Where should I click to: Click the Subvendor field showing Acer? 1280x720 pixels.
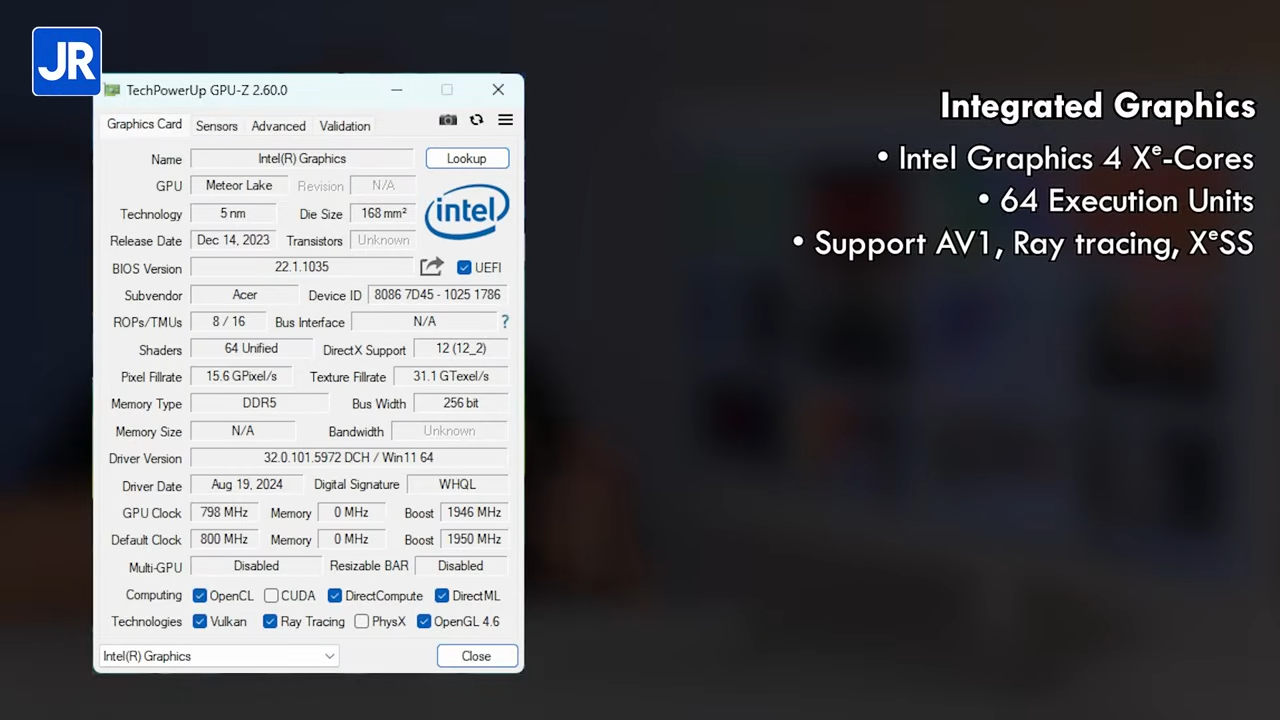tap(245, 295)
